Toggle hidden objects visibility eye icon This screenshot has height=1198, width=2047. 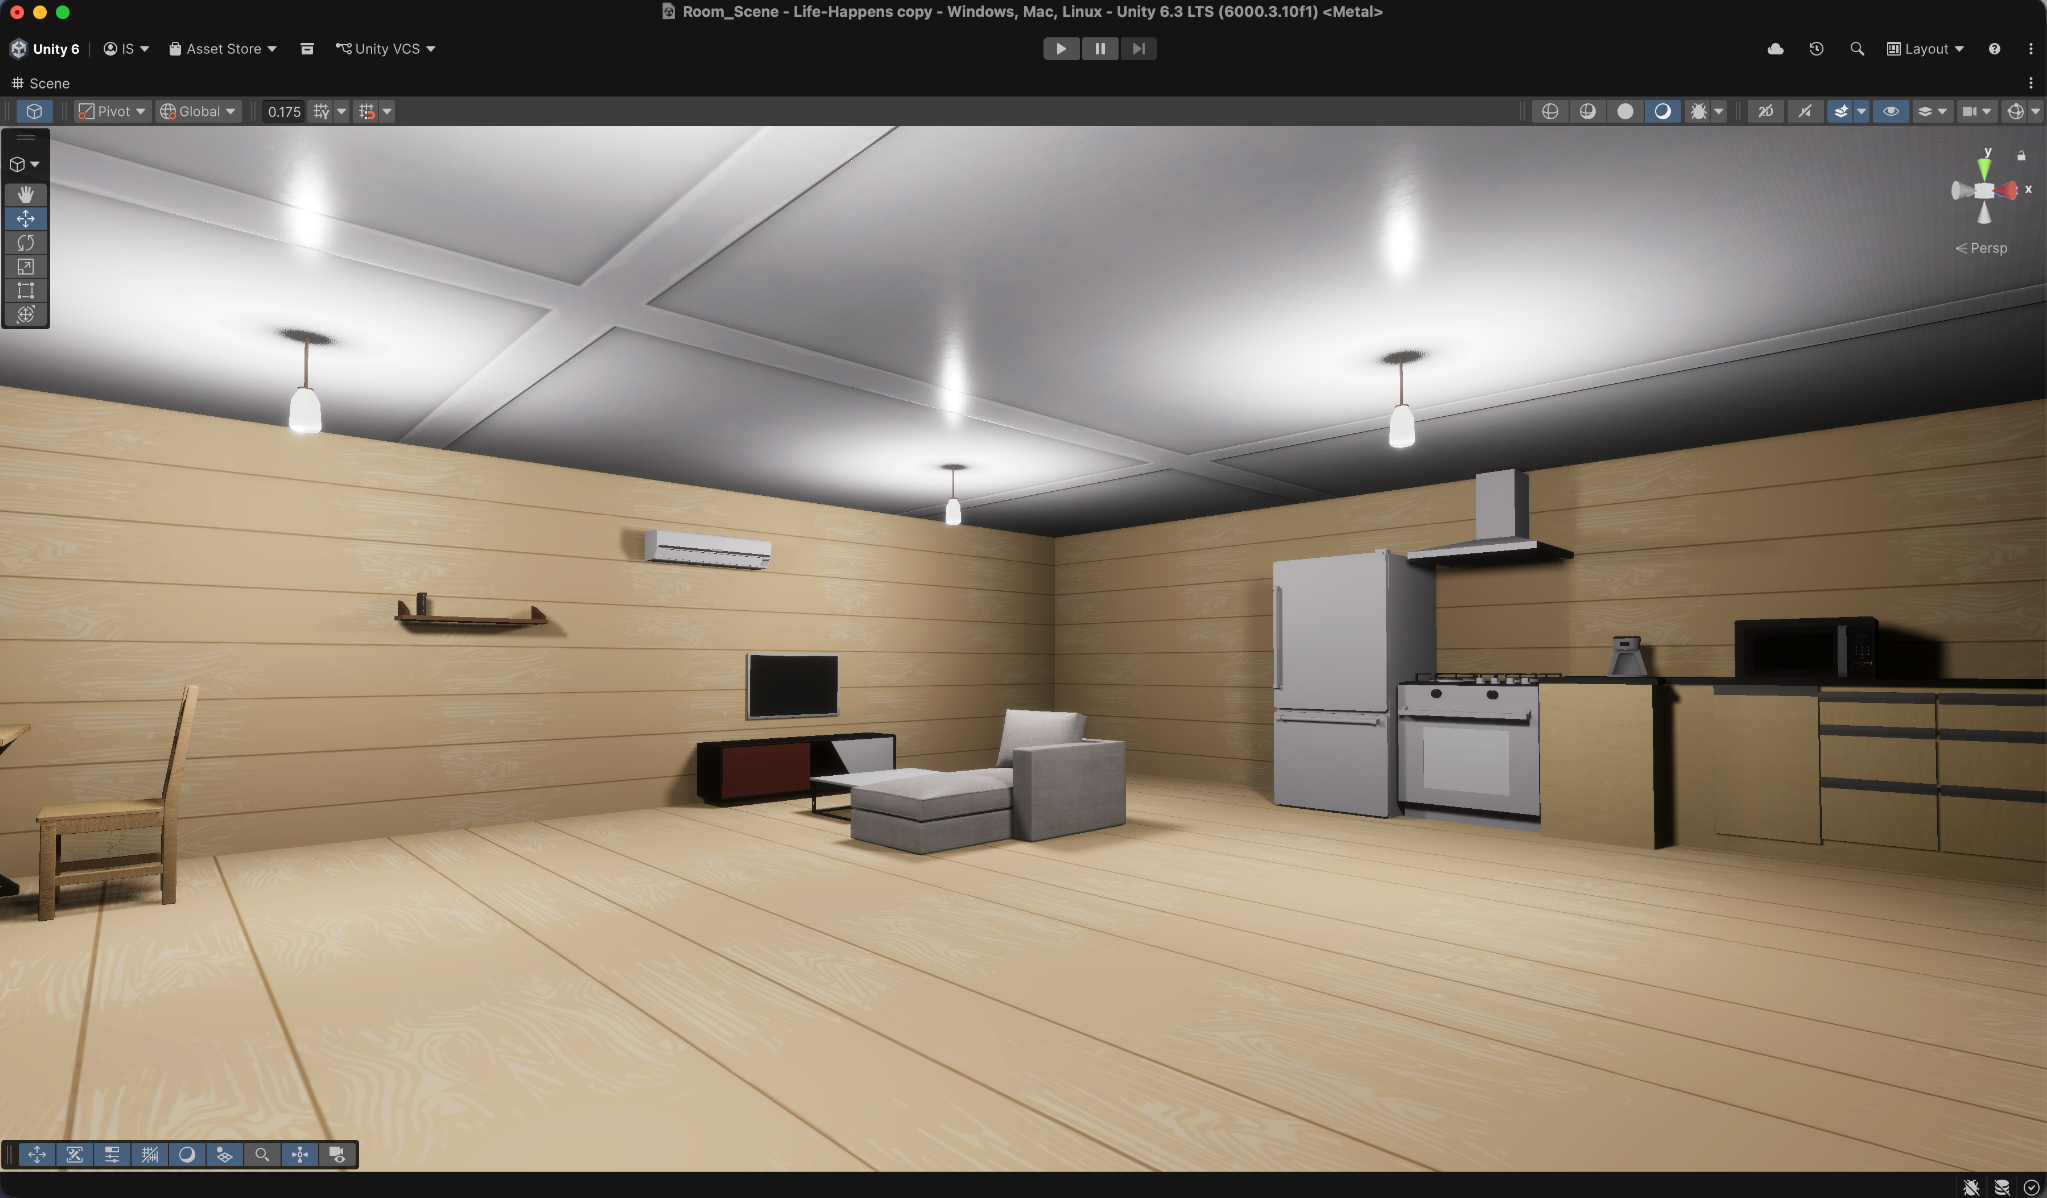tap(1891, 111)
